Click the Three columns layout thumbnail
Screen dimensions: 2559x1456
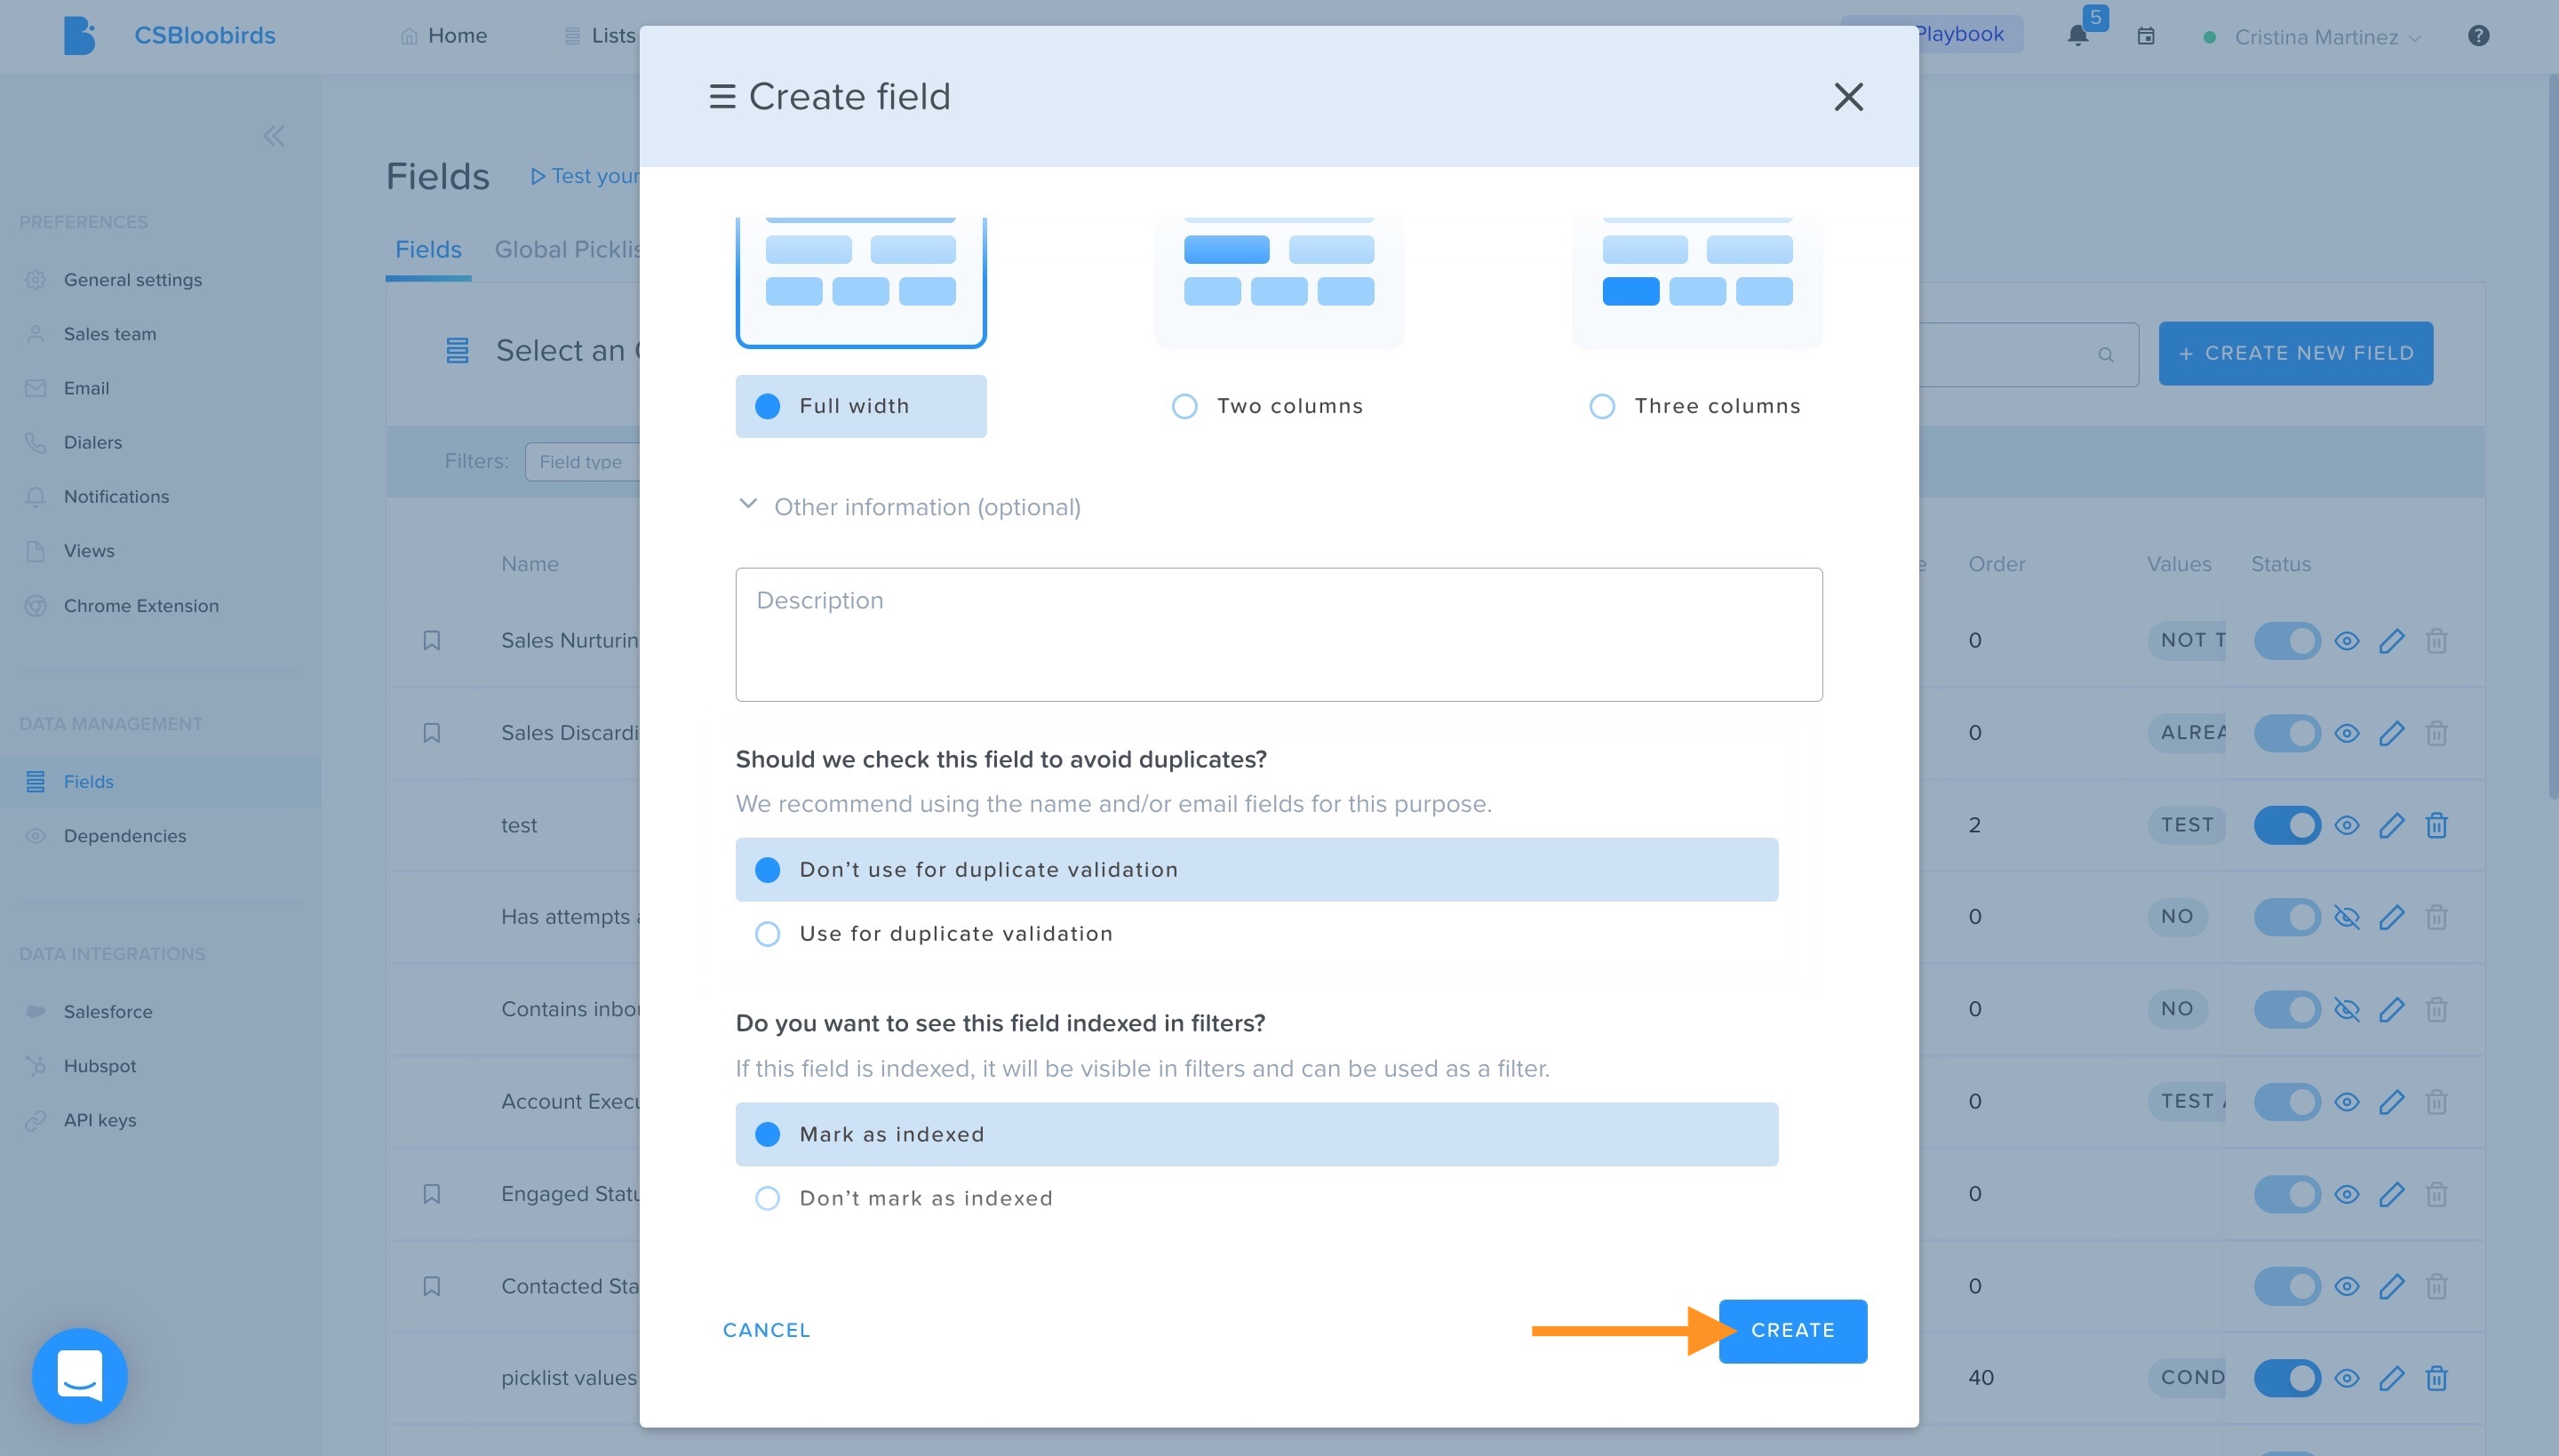coord(1697,282)
